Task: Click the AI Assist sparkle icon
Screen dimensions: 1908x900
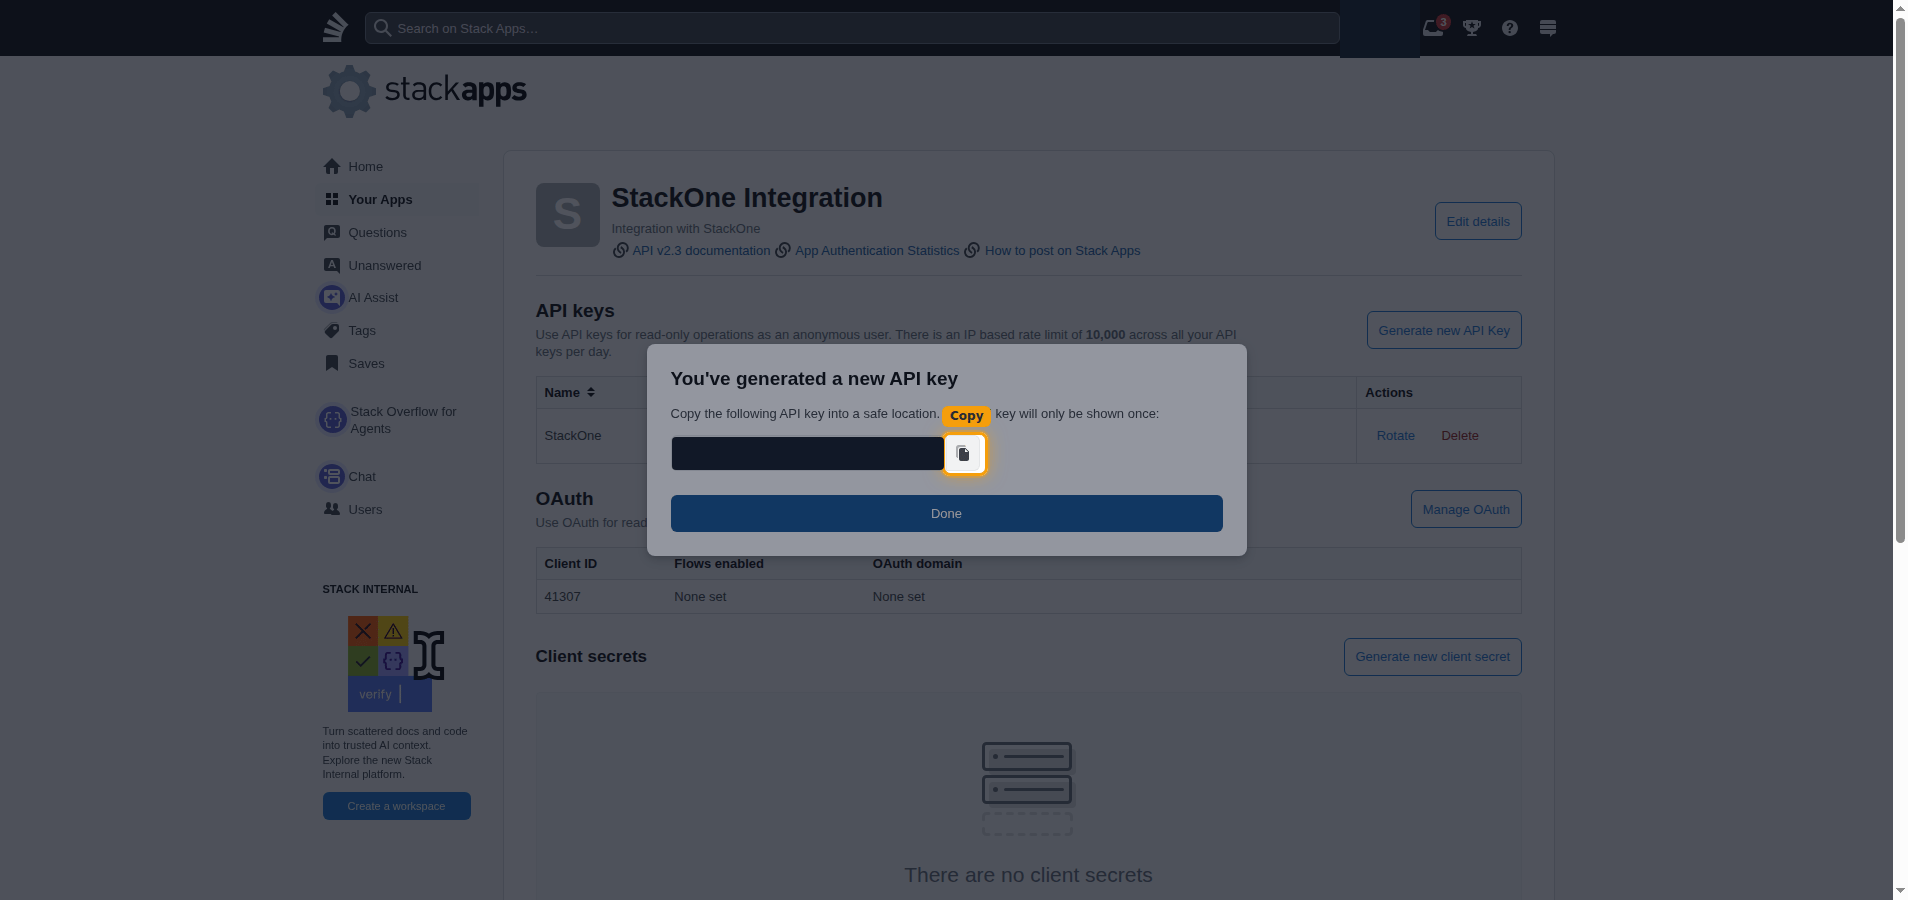Action: (x=332, y=297)
